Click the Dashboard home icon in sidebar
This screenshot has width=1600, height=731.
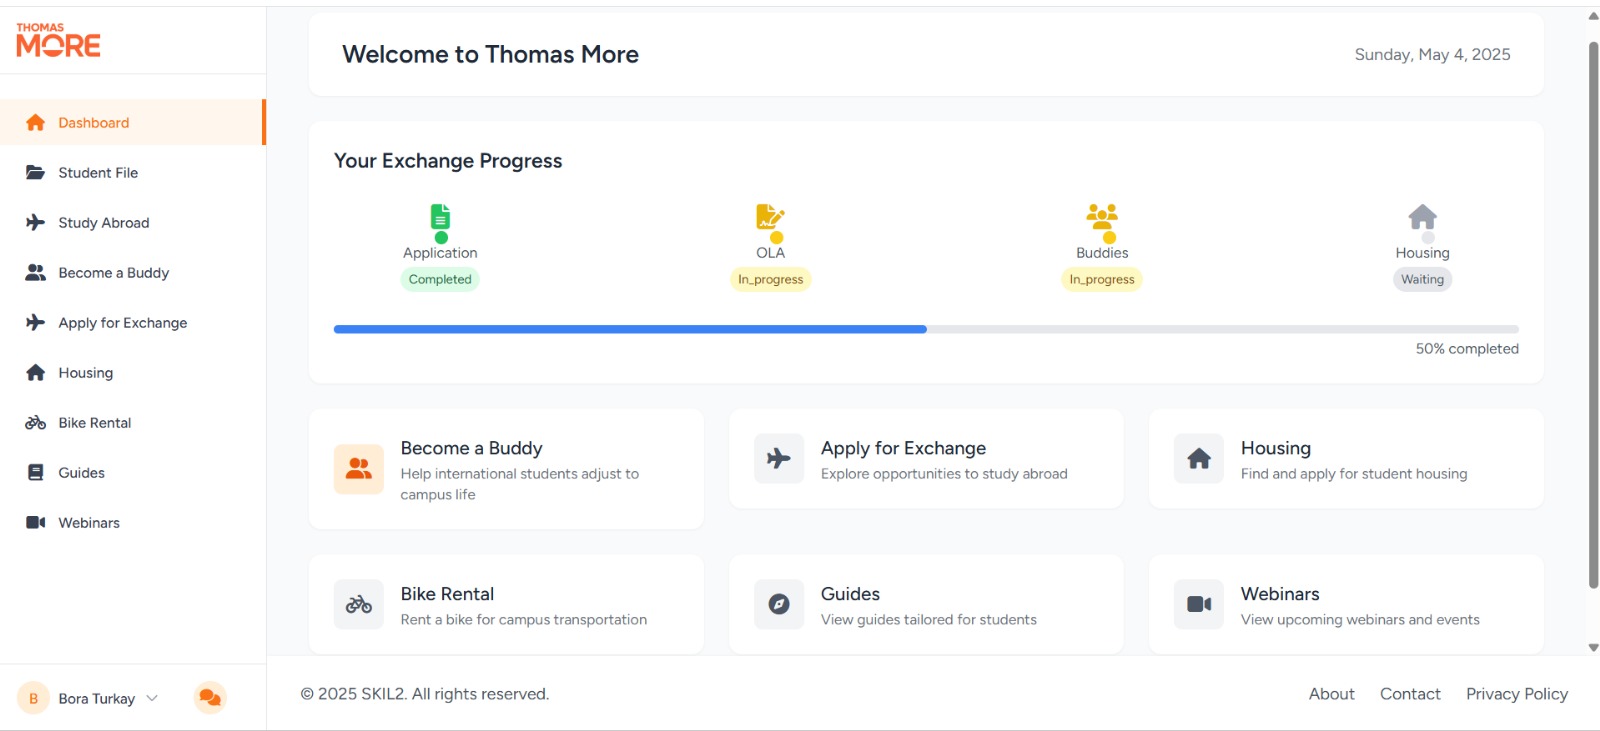[x=36, y=122]
